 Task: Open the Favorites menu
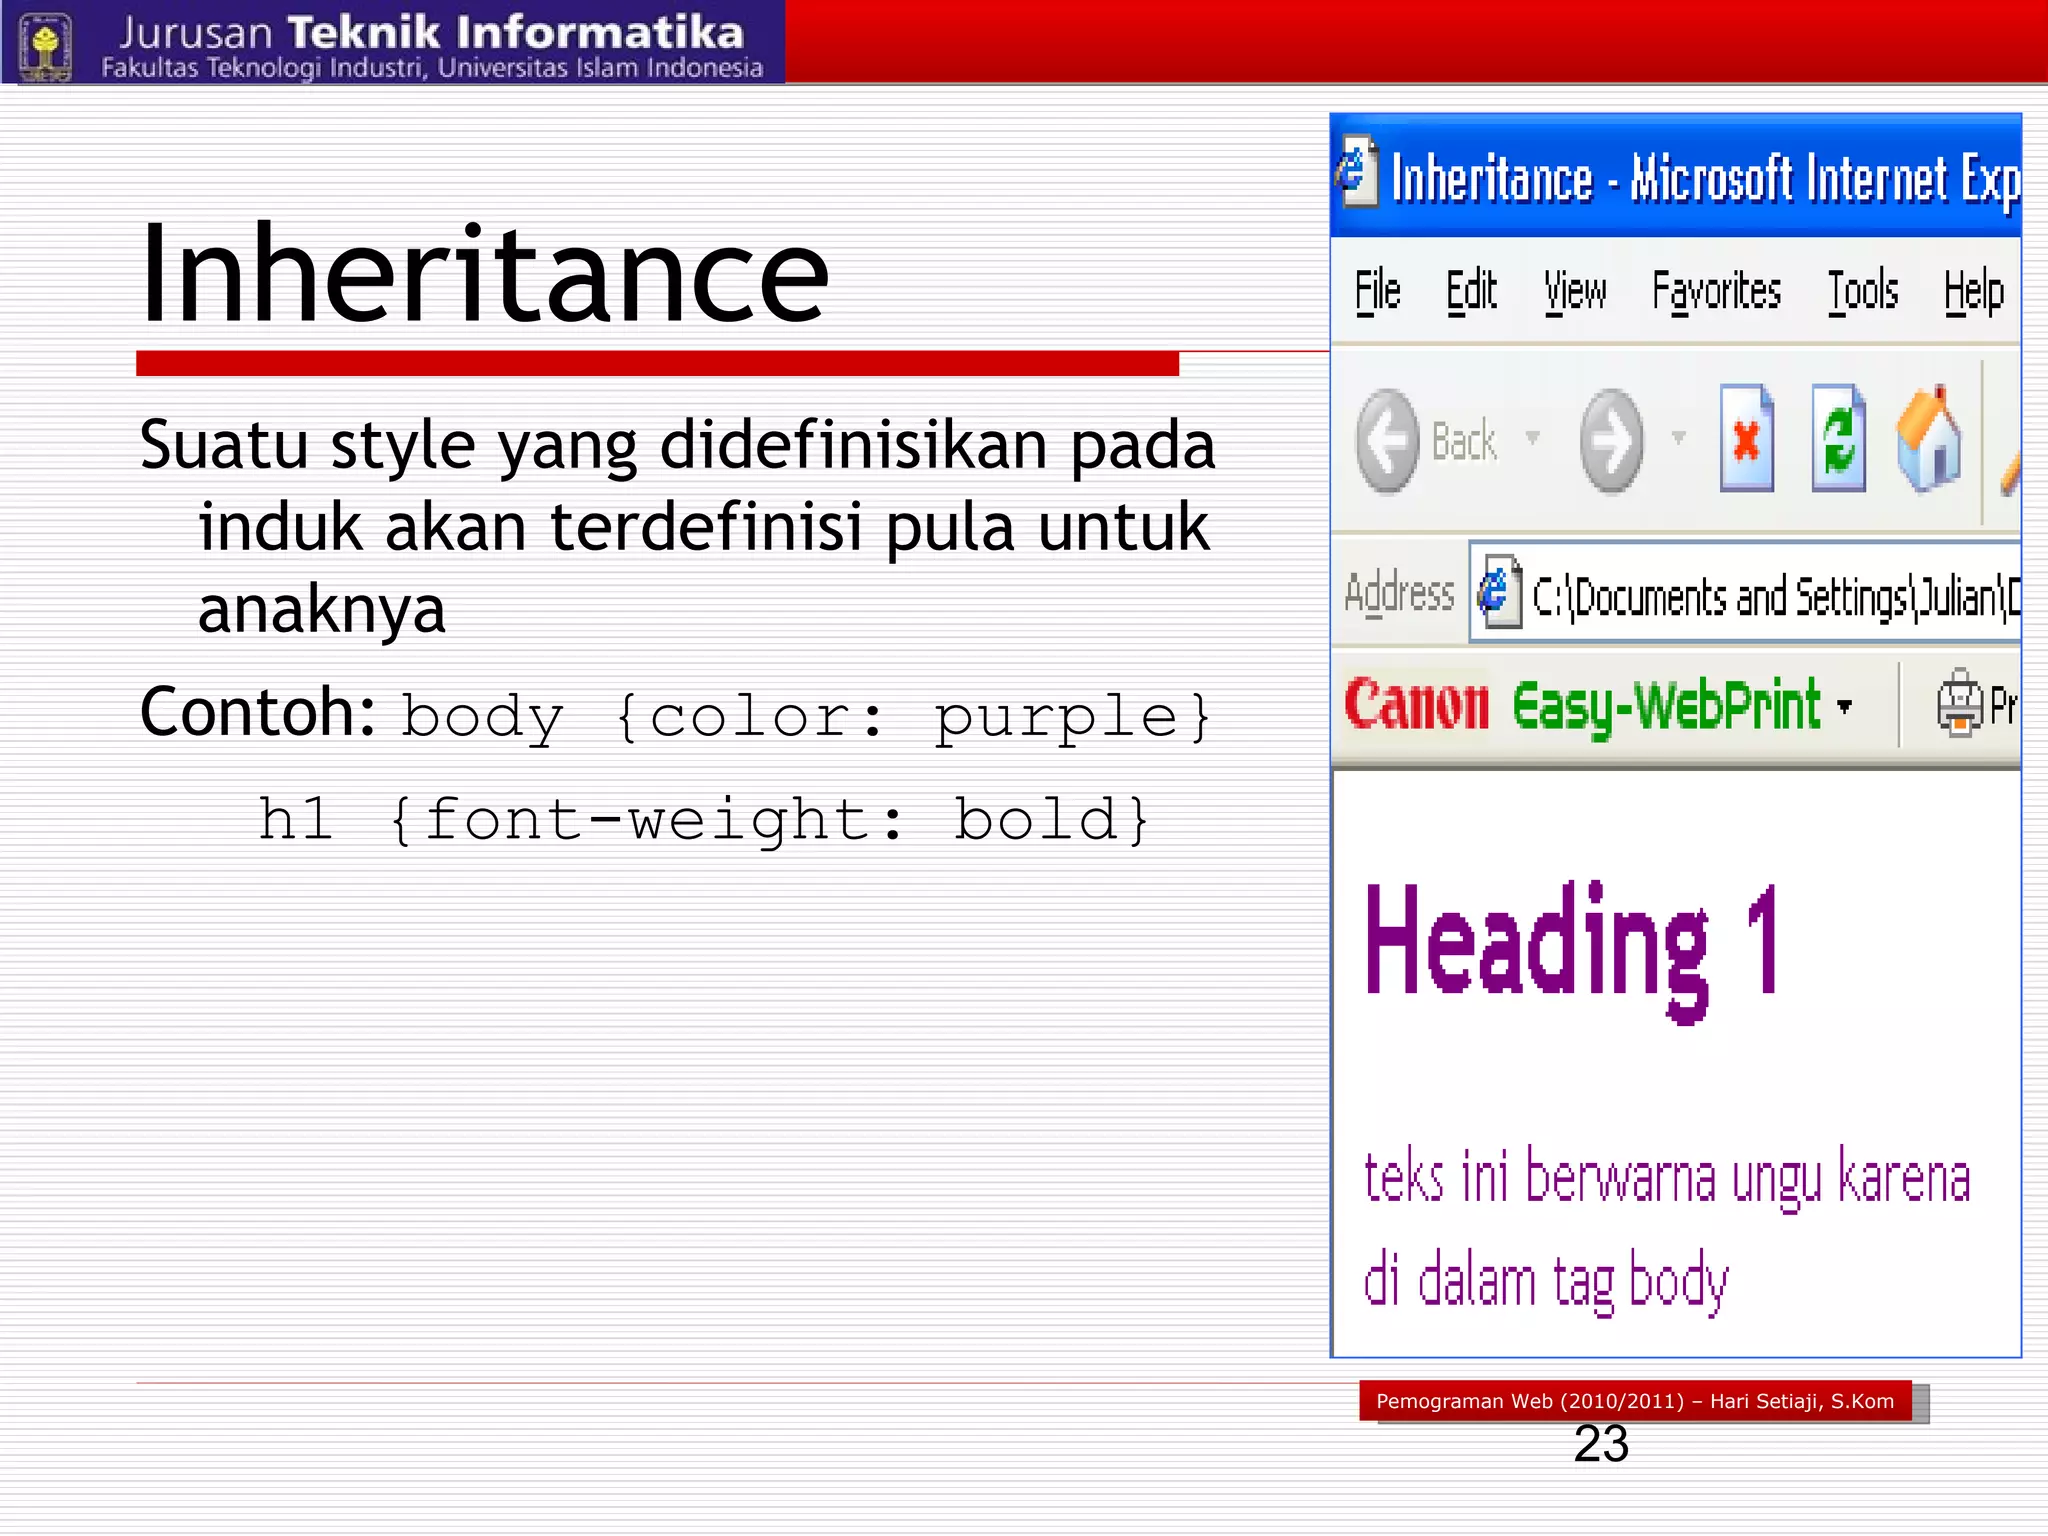click(x=1716, y=292)
